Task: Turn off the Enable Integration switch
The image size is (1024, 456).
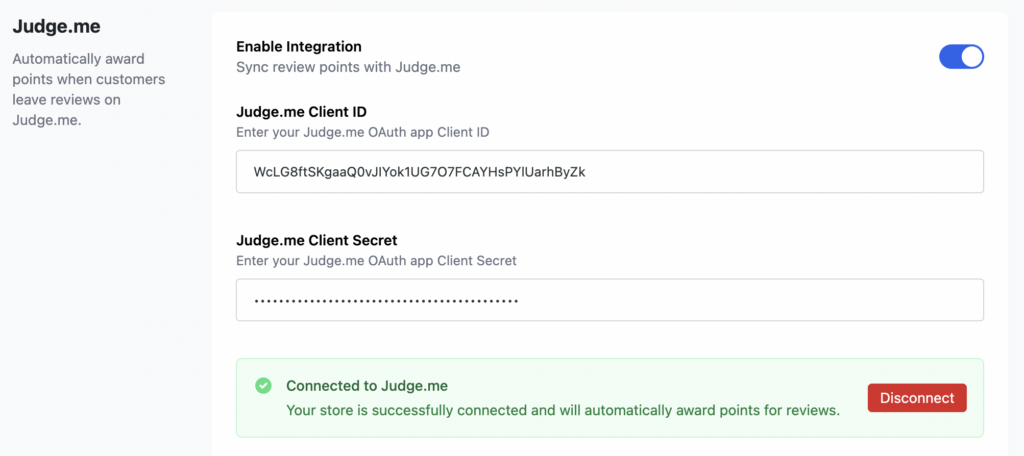Action: [x=961, y=57]
